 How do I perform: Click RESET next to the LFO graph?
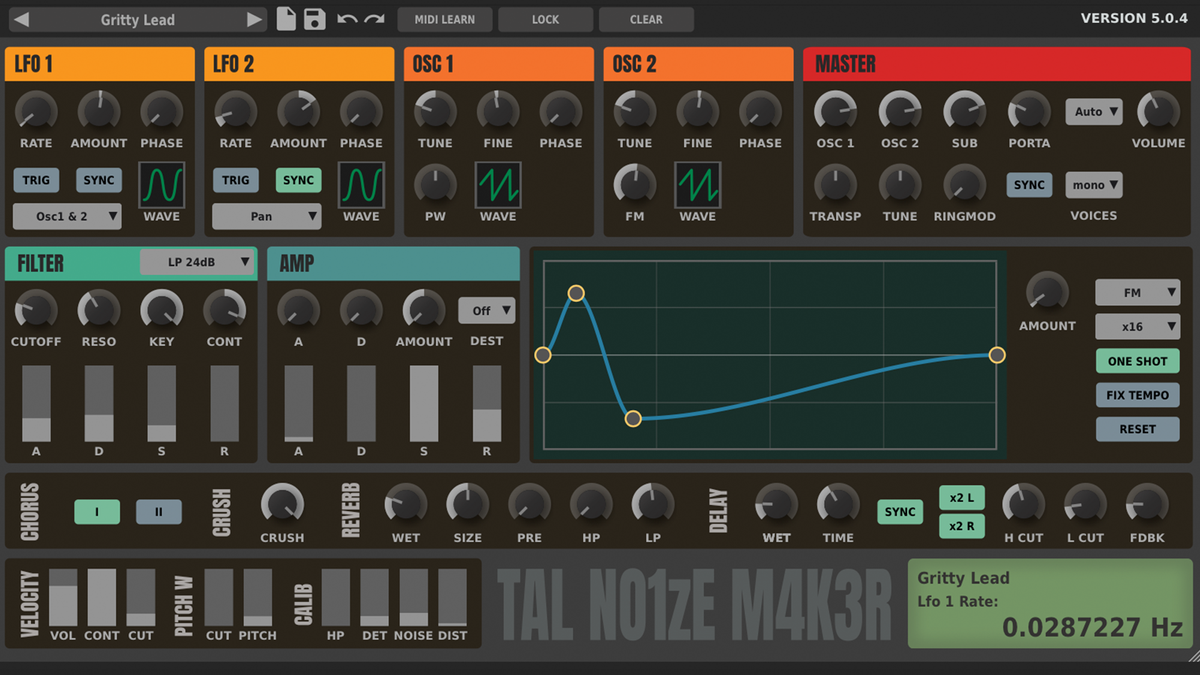tap(1137, 428)
